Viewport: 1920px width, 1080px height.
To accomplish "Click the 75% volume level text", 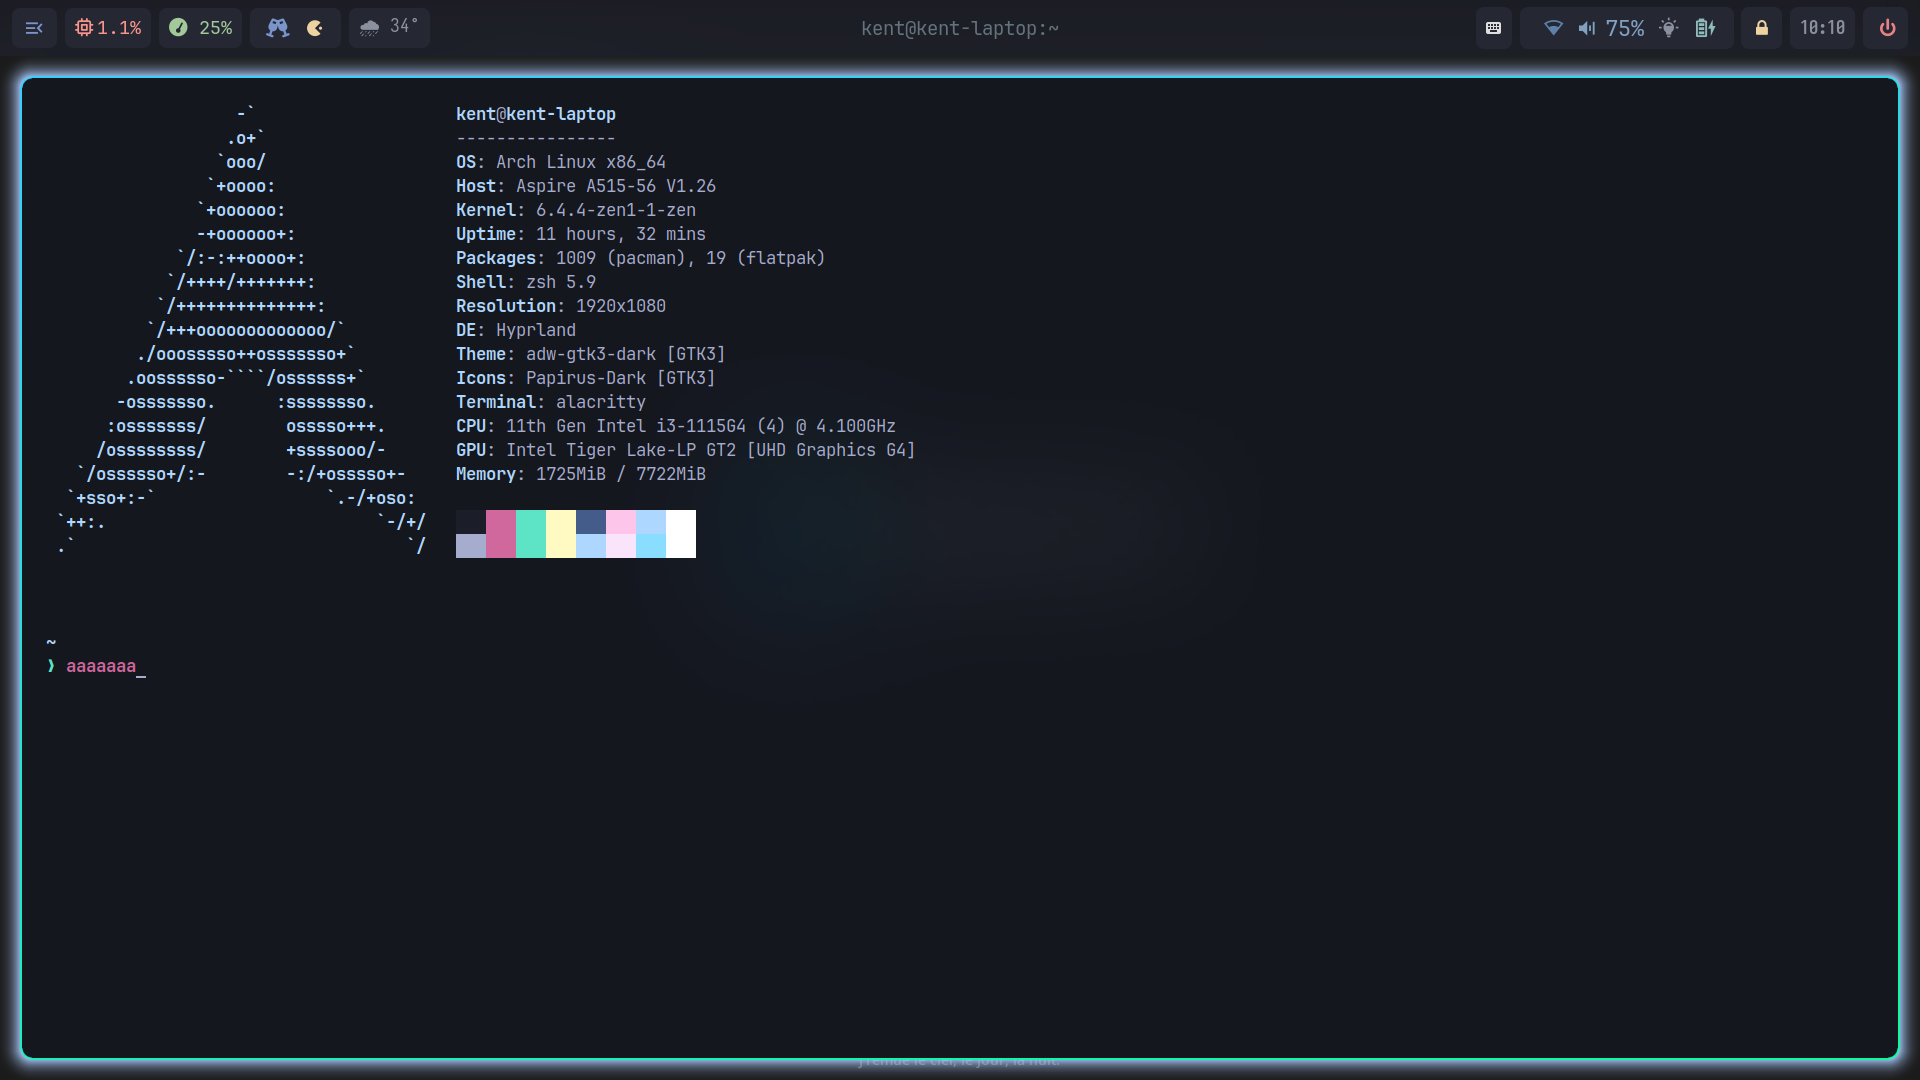I will [x=1625, y=28].
